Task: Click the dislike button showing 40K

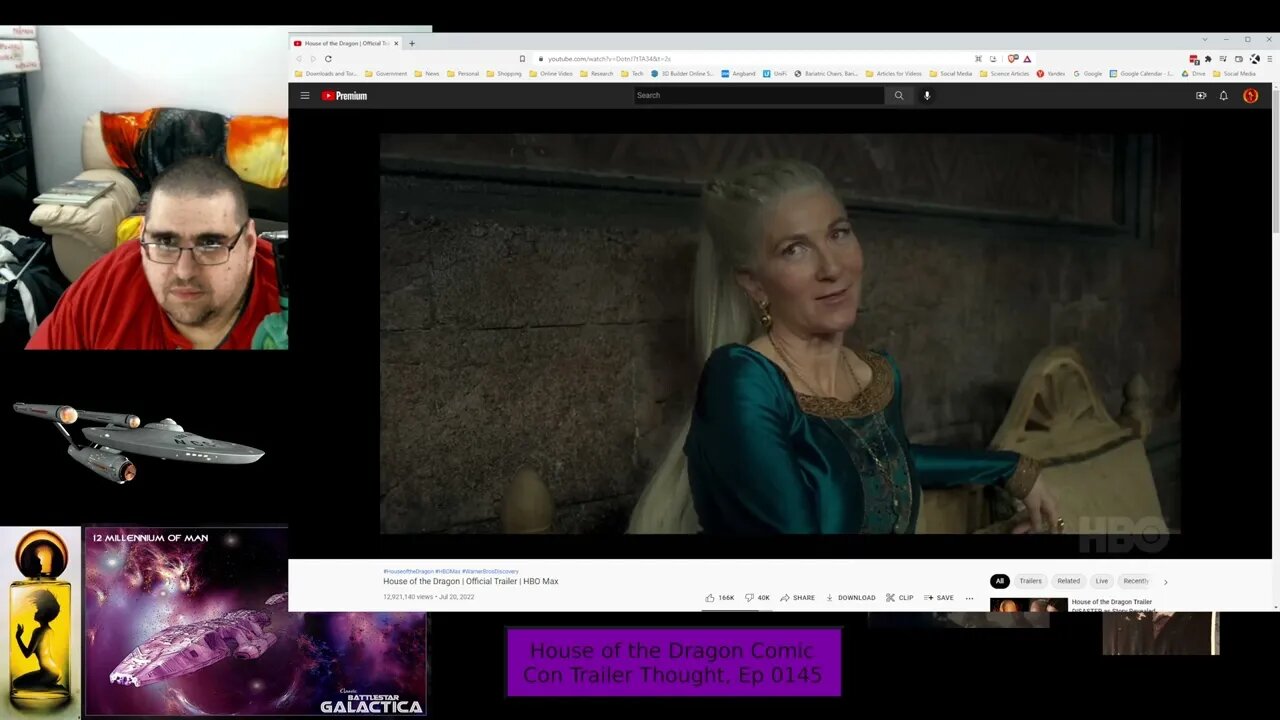Action: [x=758, y=598]
